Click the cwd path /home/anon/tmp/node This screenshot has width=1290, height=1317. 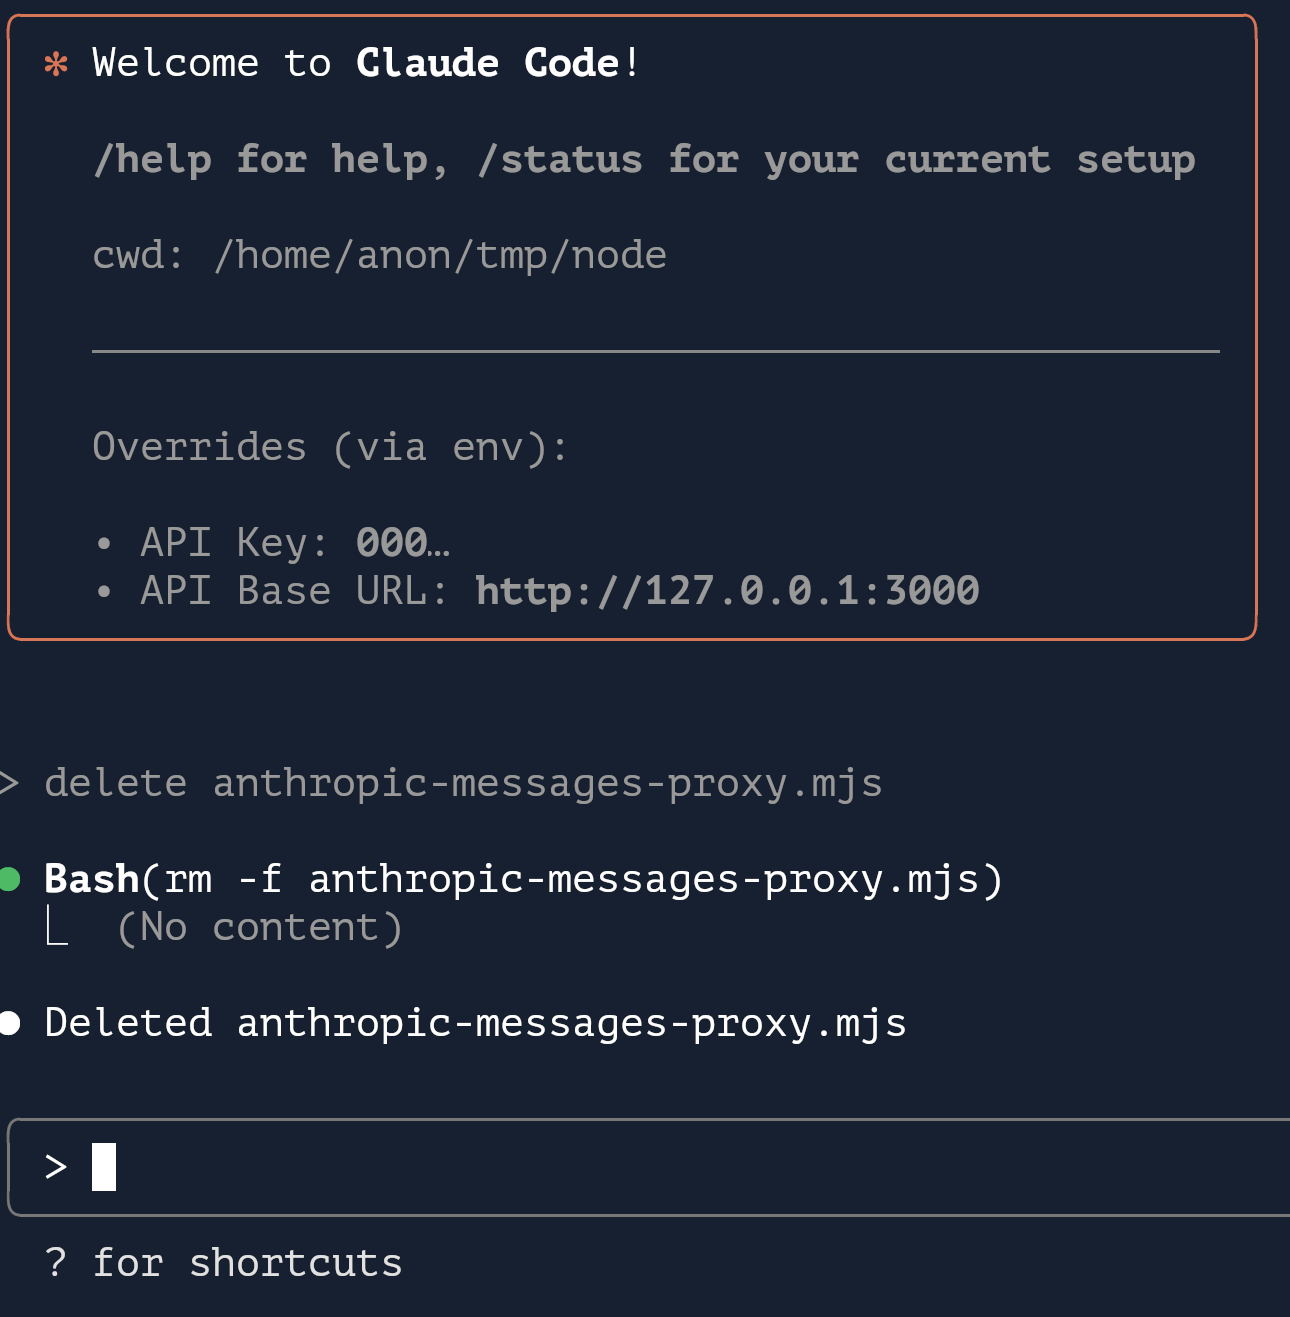point(440,256)
